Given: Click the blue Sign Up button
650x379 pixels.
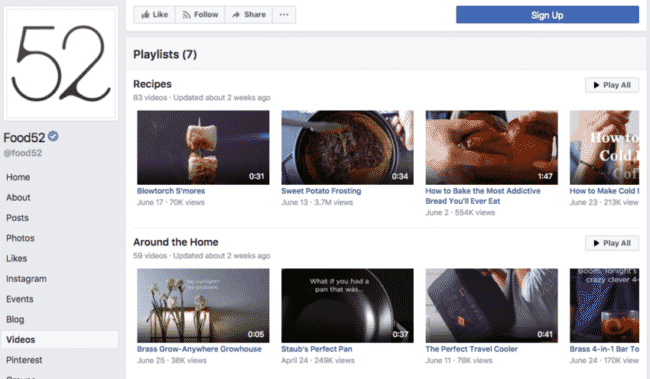Looking at the screenshot, I should (x=547, y=15).
